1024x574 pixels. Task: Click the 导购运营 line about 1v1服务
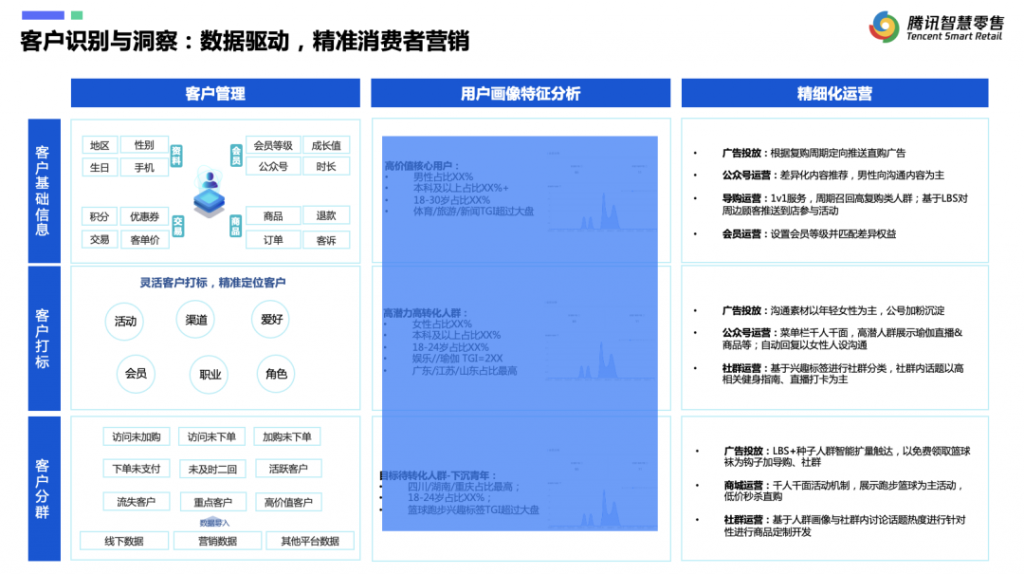pos(844,204)
